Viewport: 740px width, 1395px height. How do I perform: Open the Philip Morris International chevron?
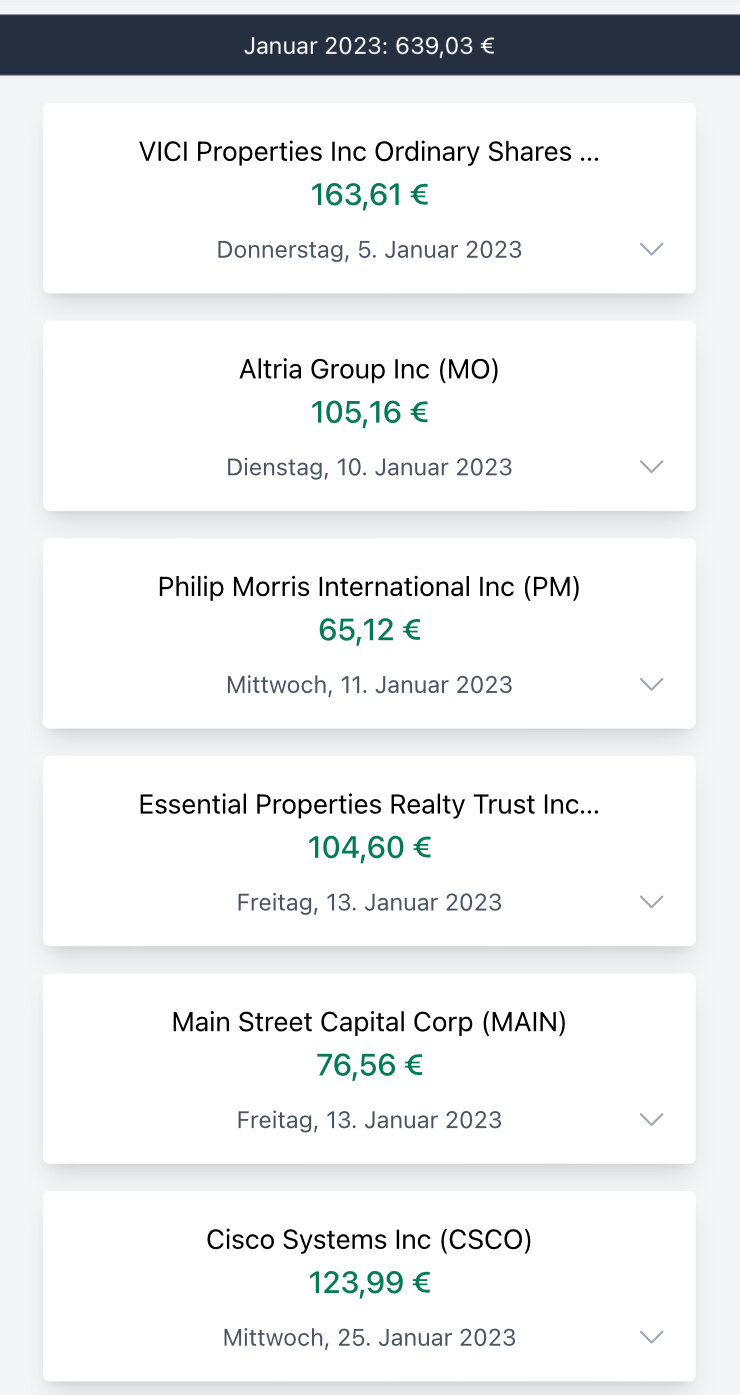[651, 685]
